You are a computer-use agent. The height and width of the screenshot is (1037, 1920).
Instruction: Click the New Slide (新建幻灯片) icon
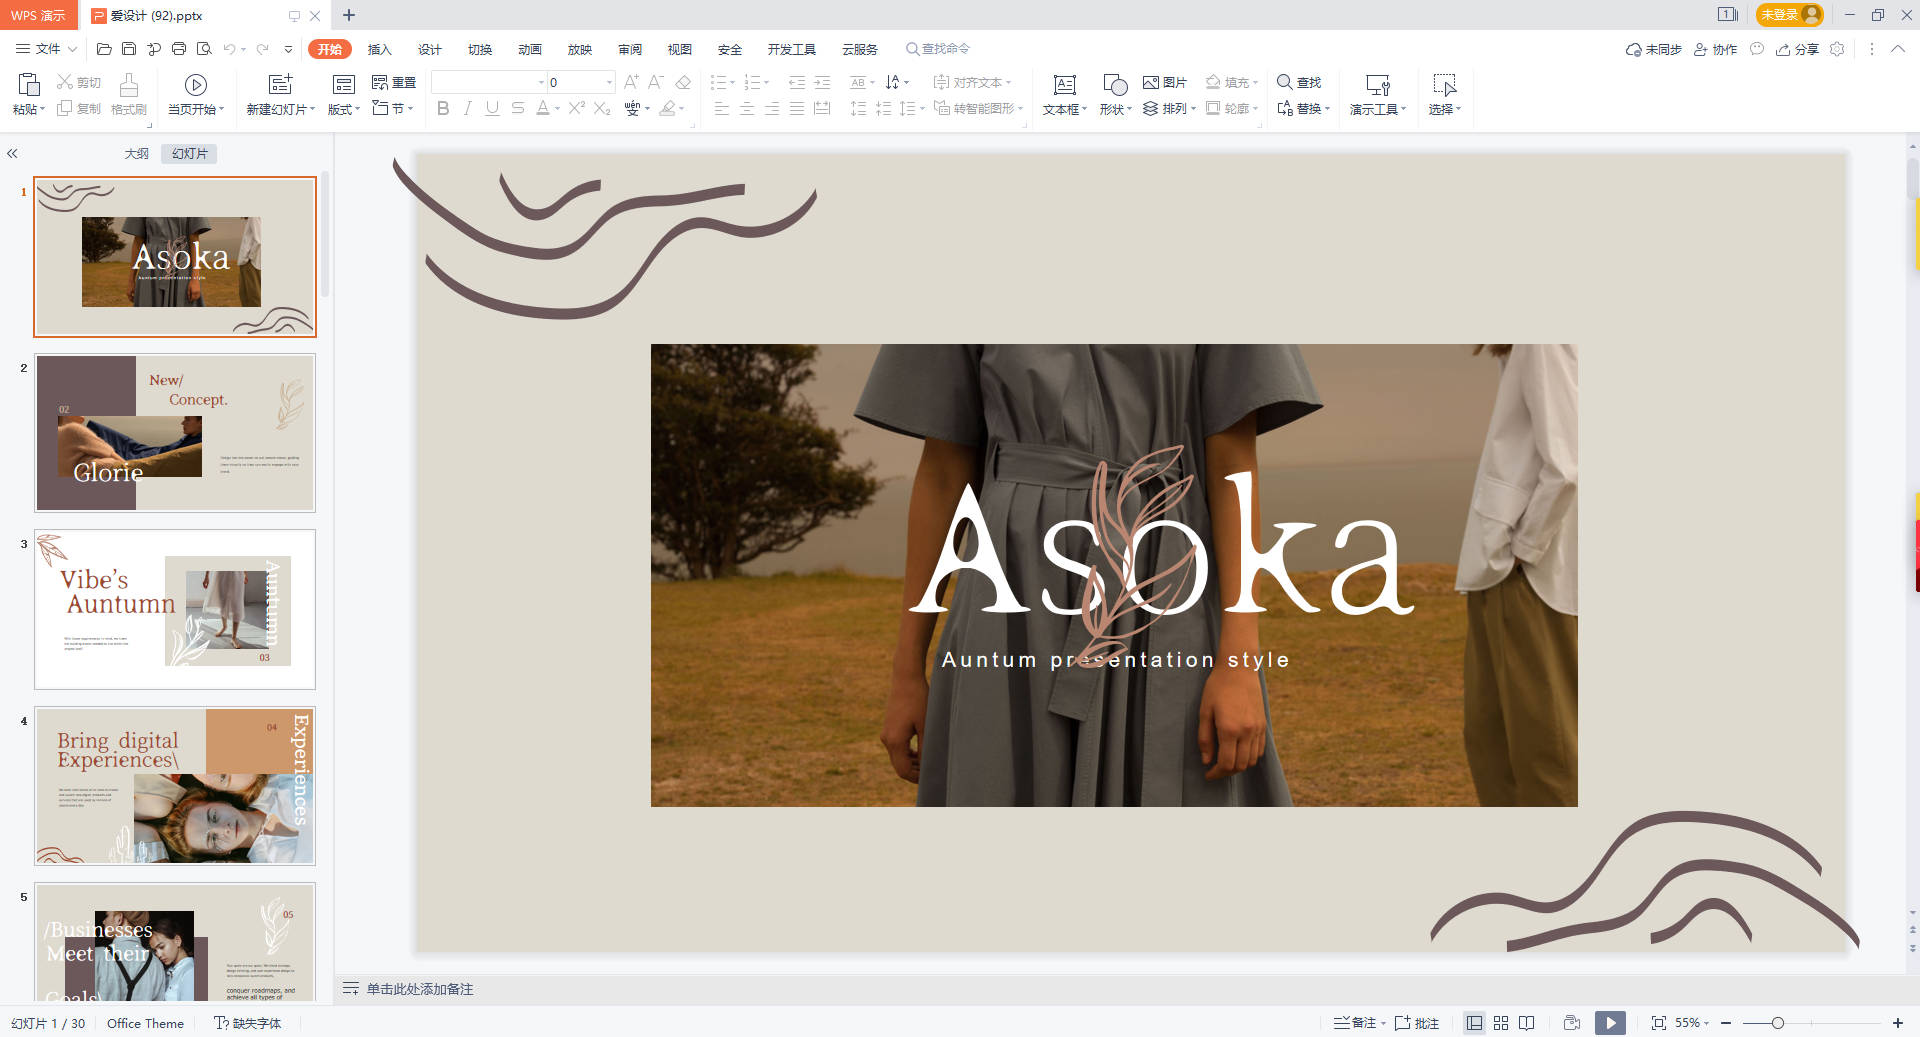point(281,84)
